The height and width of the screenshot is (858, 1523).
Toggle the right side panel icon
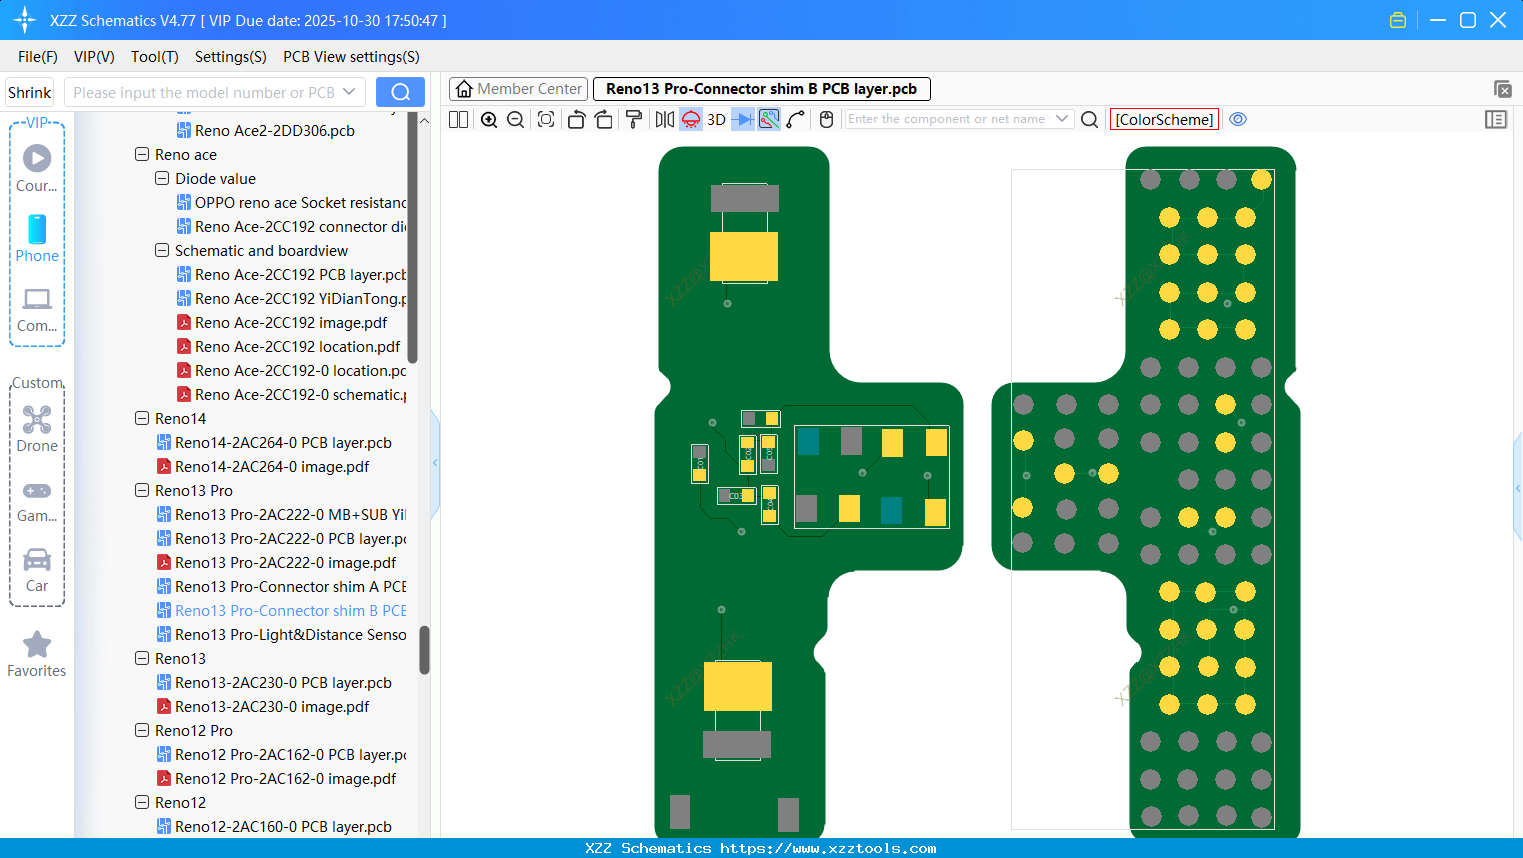(x=1496, y=120)
